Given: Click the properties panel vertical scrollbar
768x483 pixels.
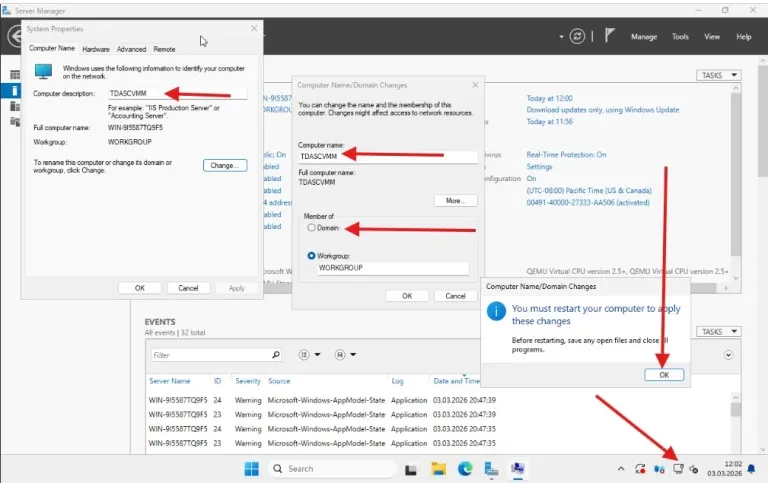Looking at the screenshot, I should pyautogui.click(x=736, y=173).
